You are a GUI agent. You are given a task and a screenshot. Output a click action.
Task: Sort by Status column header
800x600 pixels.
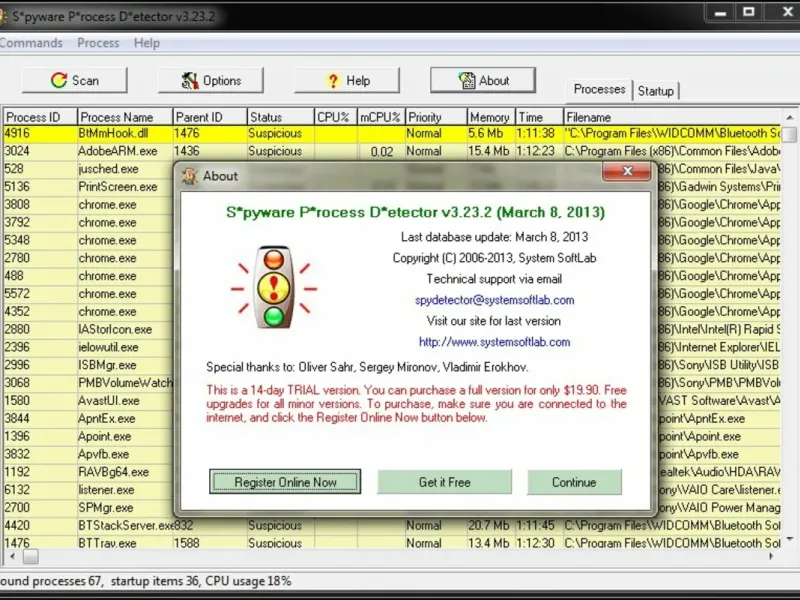(x=280, y=117)
